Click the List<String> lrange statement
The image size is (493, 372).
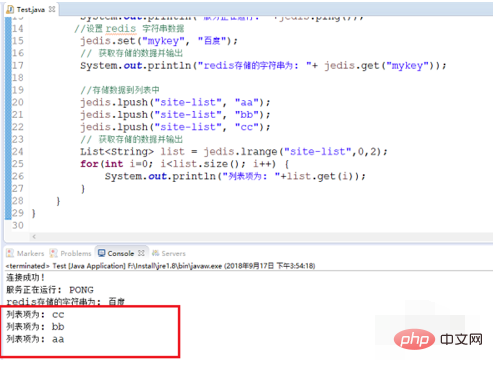[234, 152]
